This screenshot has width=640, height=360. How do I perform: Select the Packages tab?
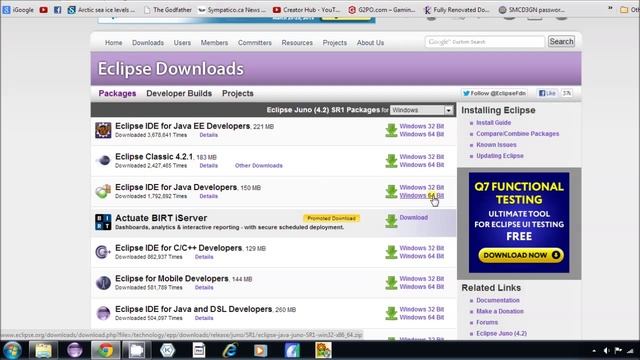coord(117,93)
